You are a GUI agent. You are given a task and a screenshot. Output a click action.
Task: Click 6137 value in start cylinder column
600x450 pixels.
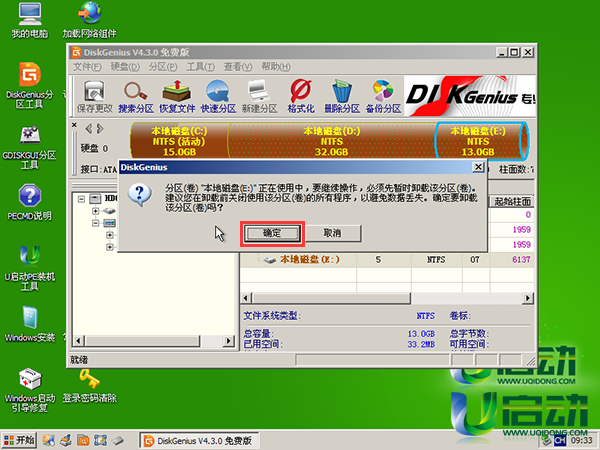click(x=521, y=259)
